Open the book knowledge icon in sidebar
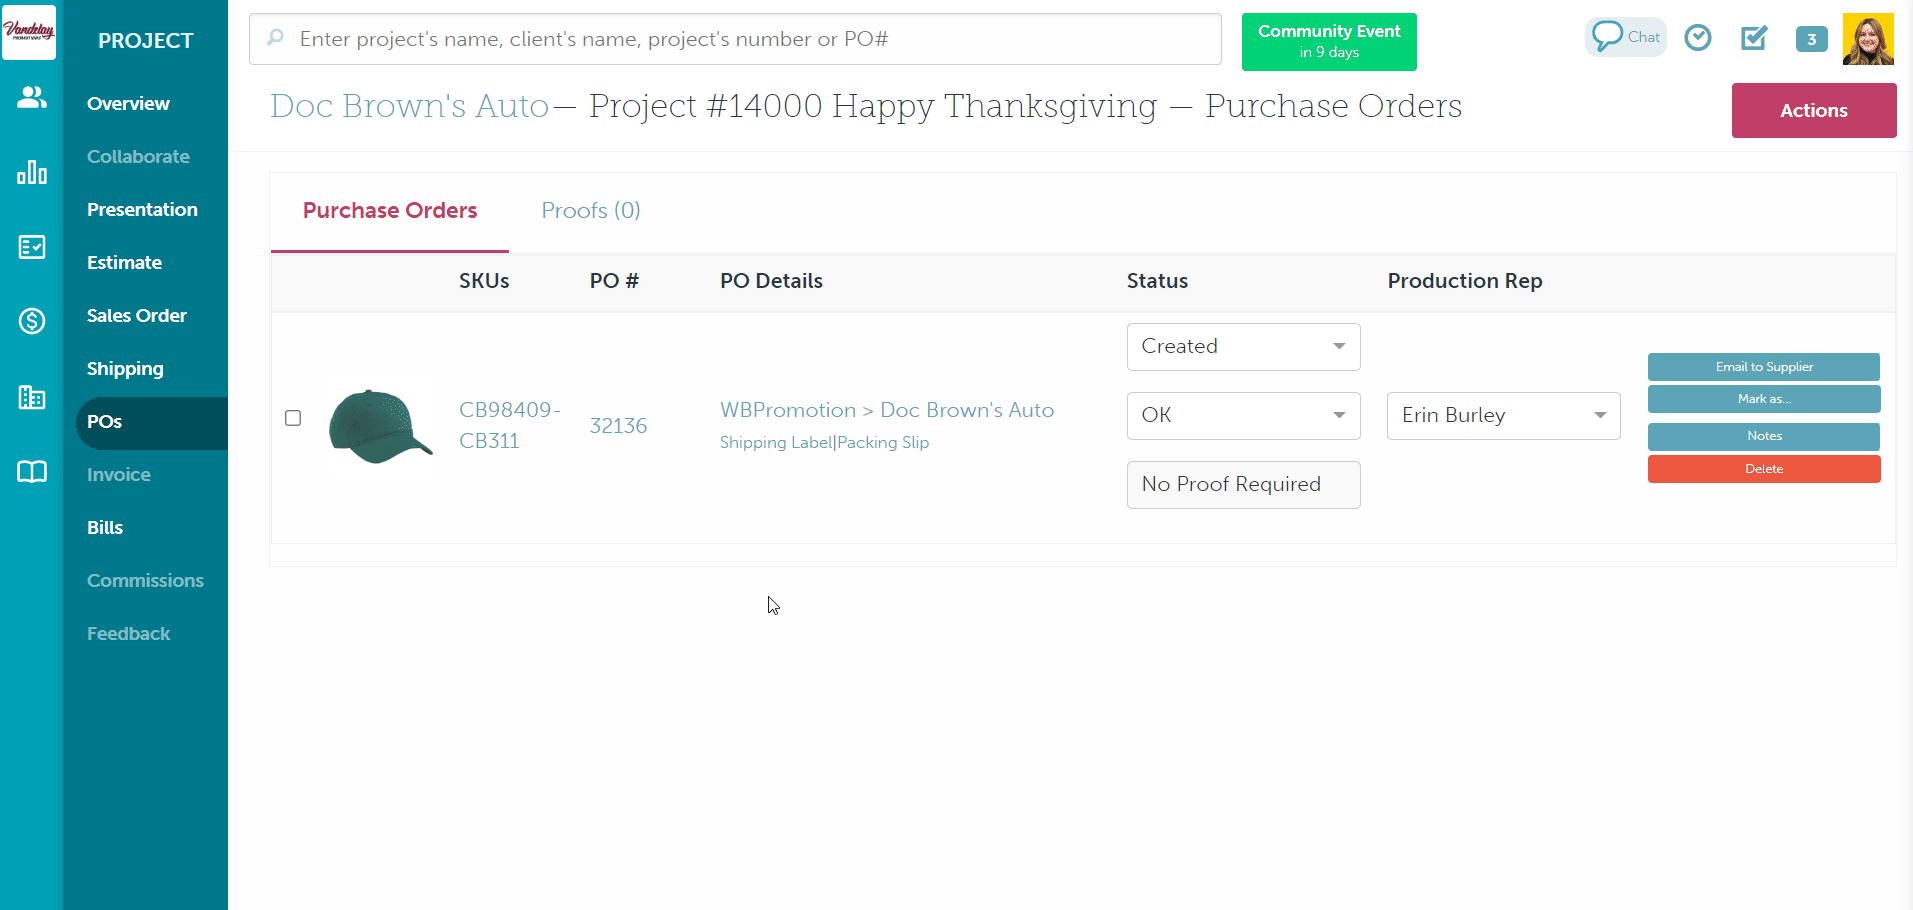Image resolution: width=1913 pixels, height=910 pixels. click(32, 472)
